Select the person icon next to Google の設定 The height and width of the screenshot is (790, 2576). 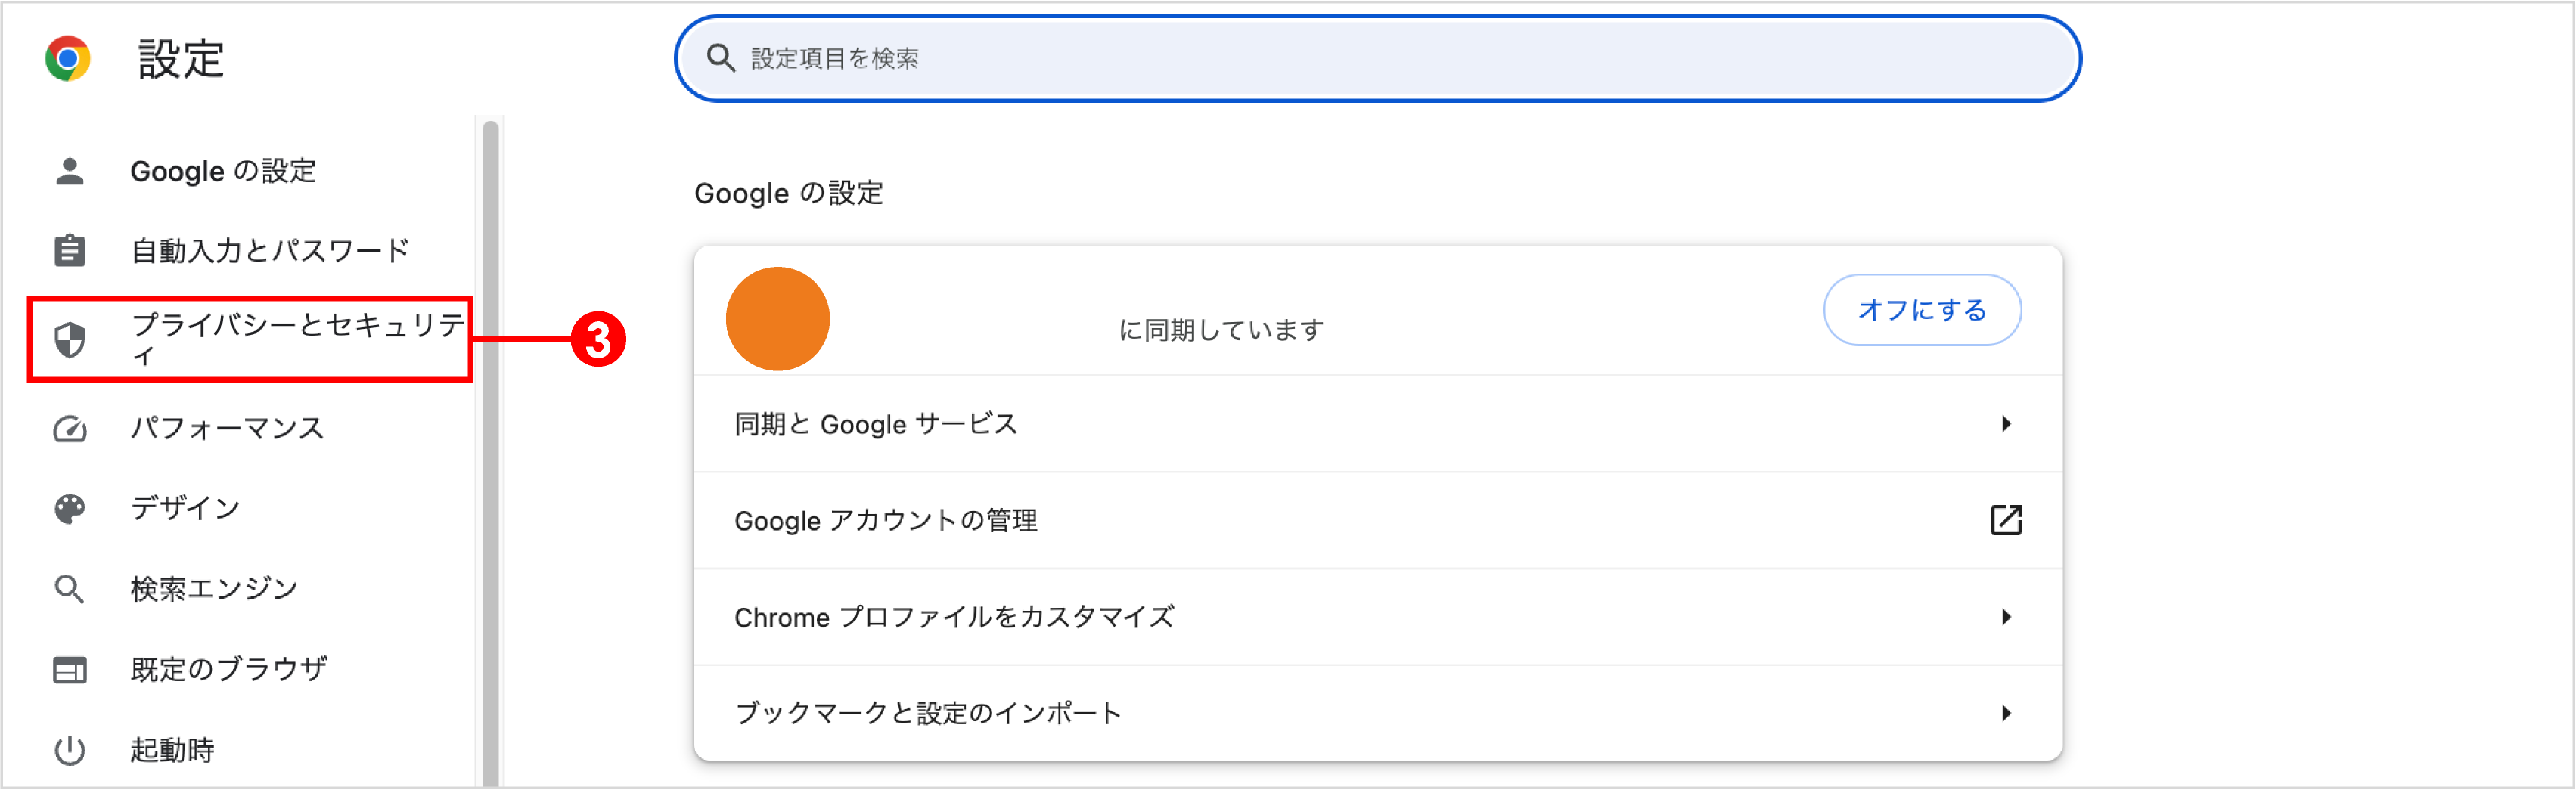click(69, 170)
